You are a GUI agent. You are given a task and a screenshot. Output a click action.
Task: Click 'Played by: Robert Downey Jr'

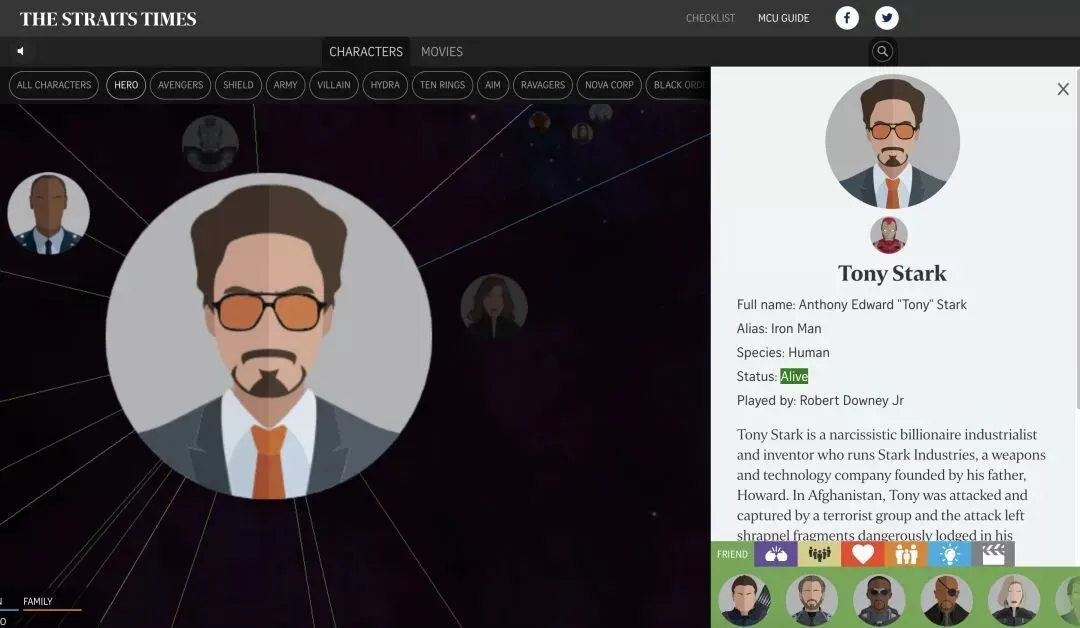pyautogui.click(x=820, y=401)
